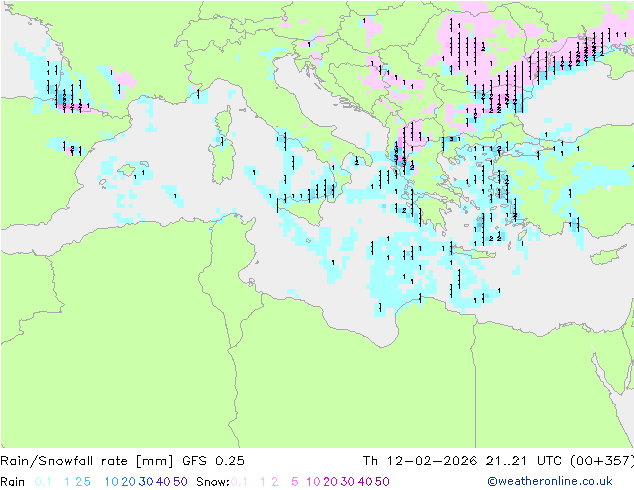
Task: Pick the rain legend 0.1 value
Action: [x=43, y=482]
